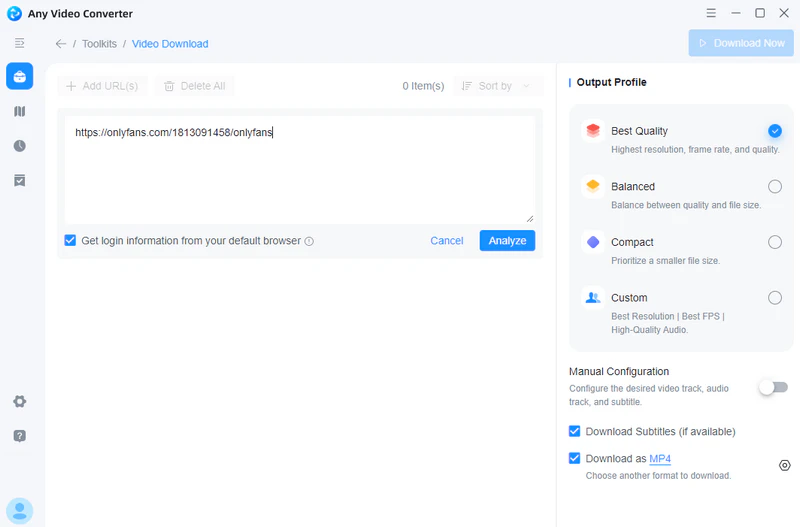
Task: Click the Analyze button
Action: coord(507,241)
